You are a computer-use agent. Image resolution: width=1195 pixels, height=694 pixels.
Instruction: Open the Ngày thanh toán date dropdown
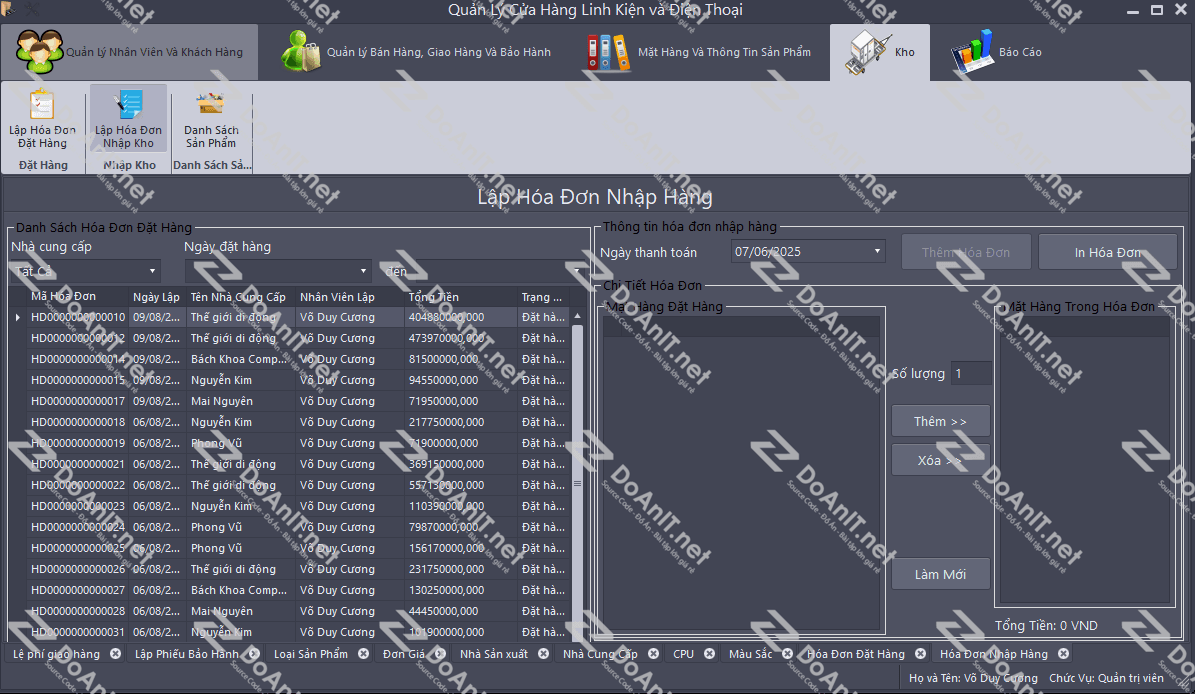pos(877,252)
